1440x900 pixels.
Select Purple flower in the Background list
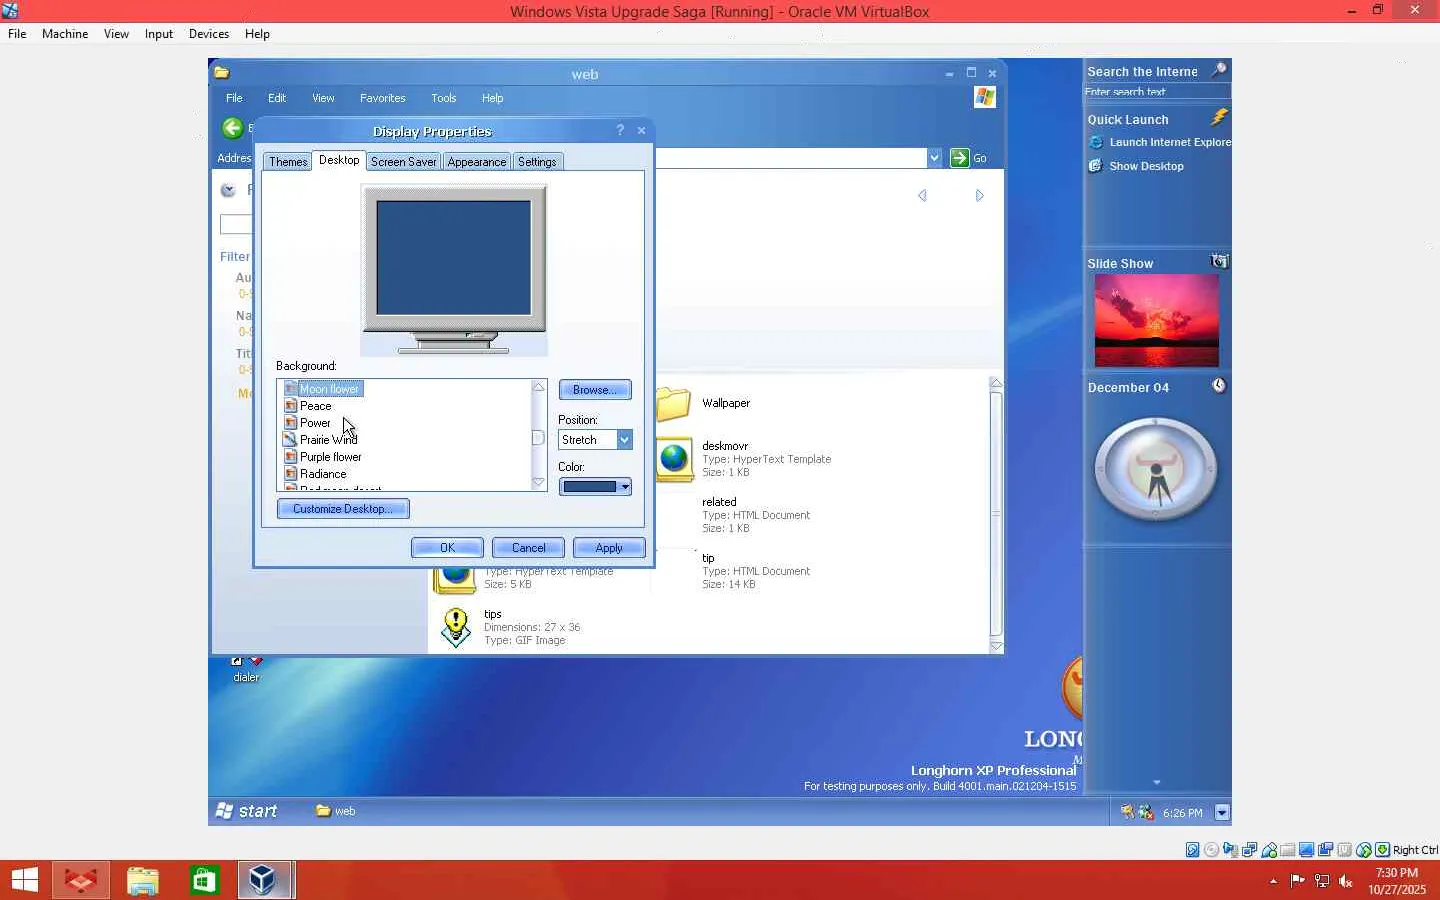[x=330, y=457]
